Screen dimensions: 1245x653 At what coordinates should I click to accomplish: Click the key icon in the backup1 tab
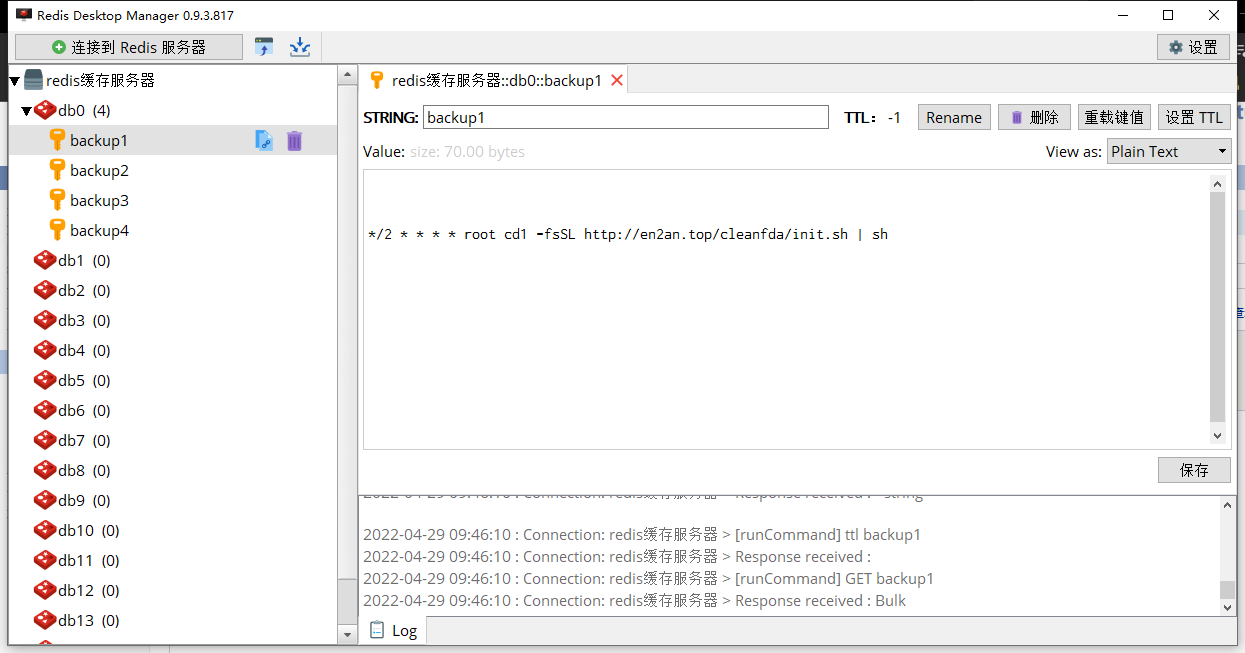[x=377, y=80]
